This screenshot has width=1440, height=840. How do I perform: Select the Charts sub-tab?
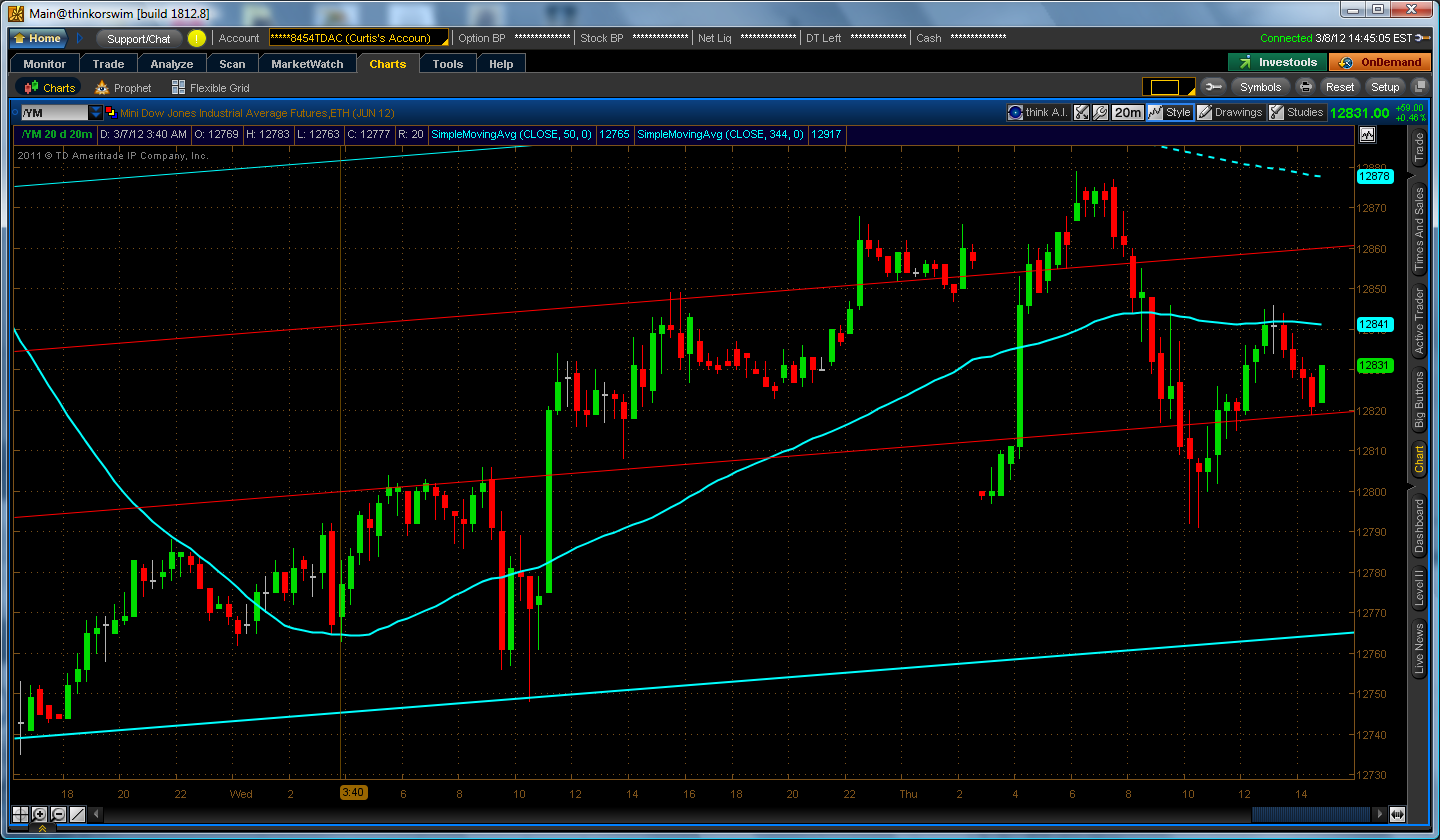point(50,88)
